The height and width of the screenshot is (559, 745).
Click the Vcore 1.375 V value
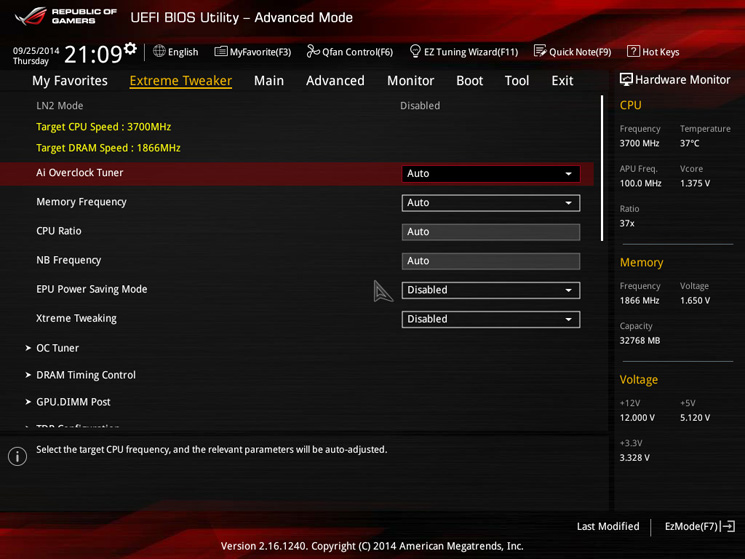[695, 183]
